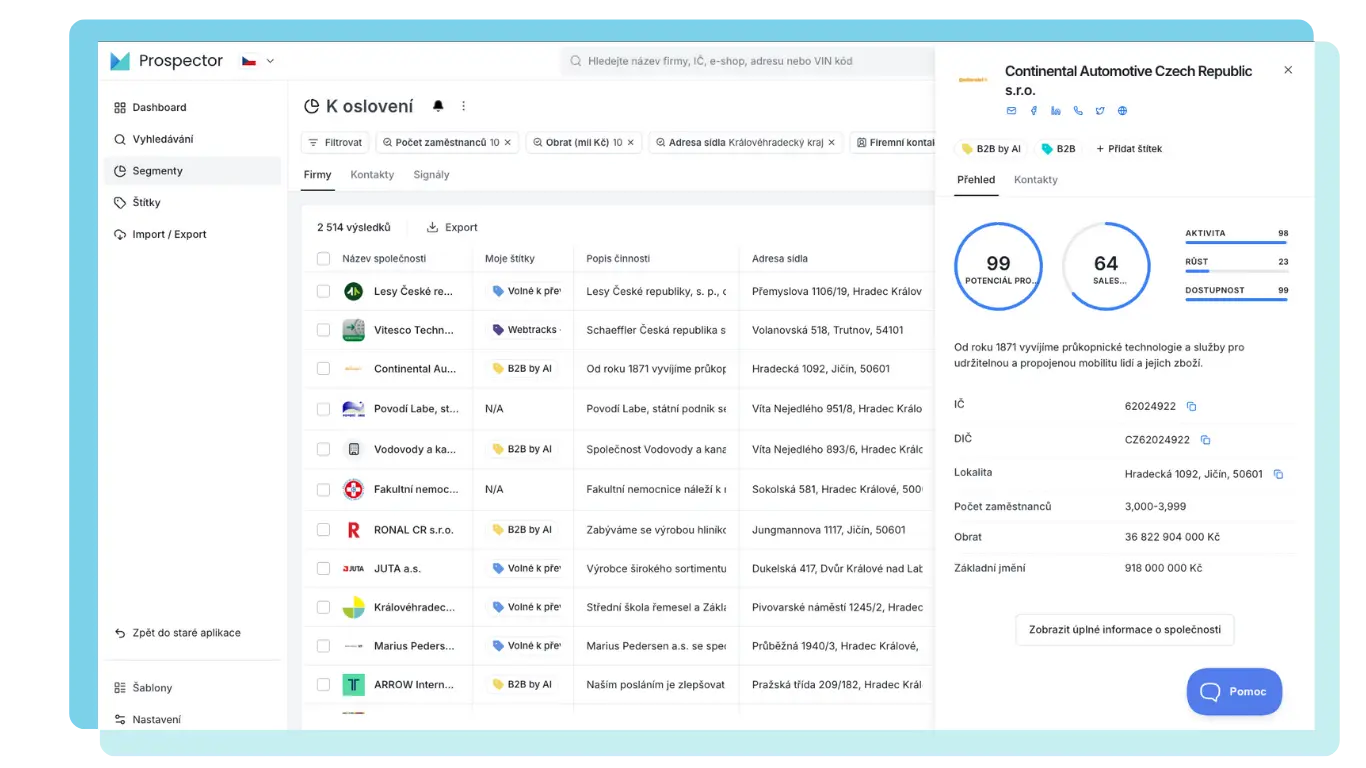Click the Filtrovat button

pyautogui.click(x=335, y=143)
